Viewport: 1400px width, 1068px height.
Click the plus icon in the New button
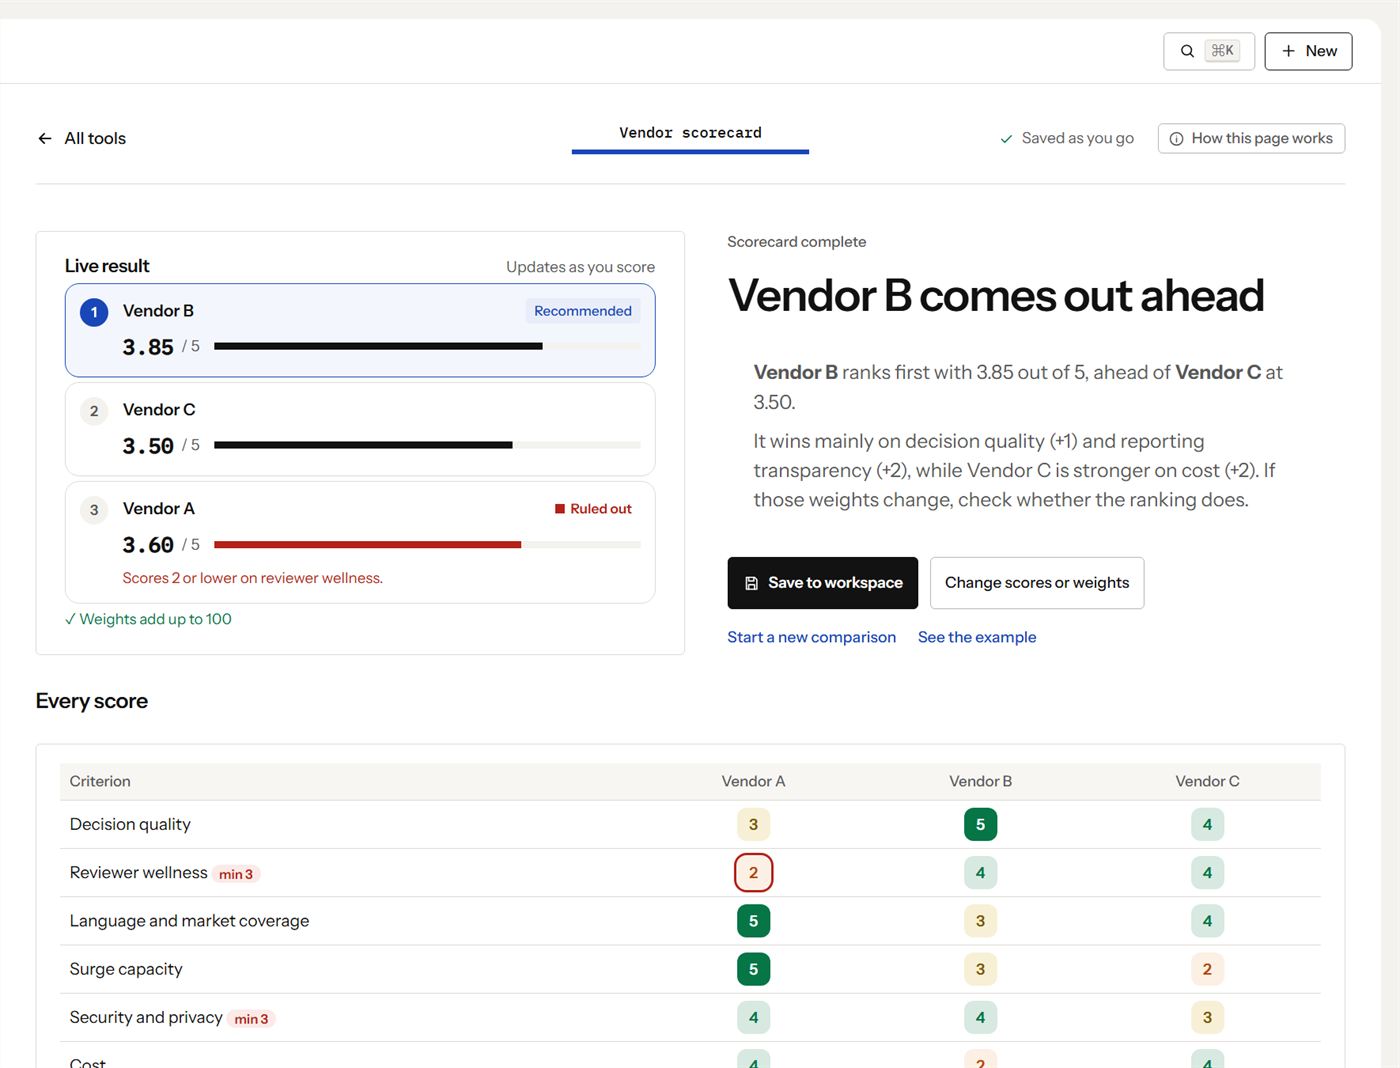pos(1289,51)
